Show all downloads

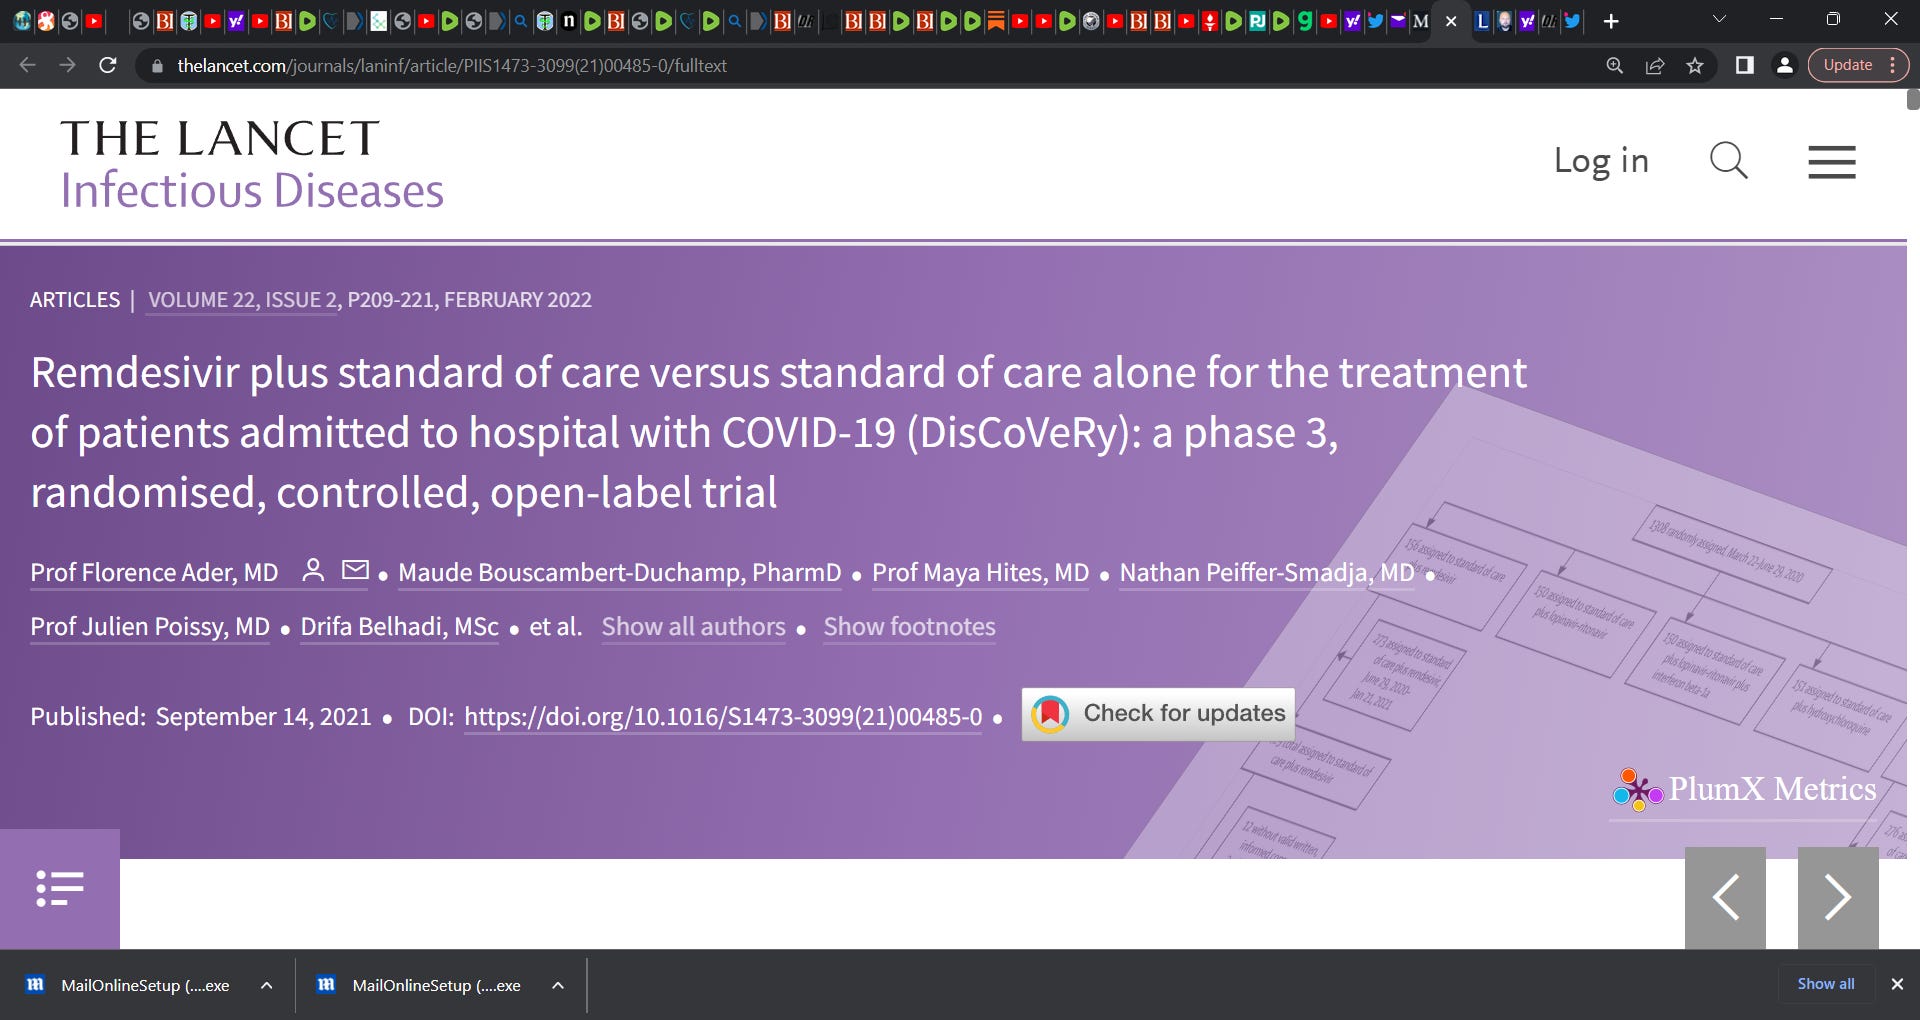pyautogui.click(x=1825, y=984)
